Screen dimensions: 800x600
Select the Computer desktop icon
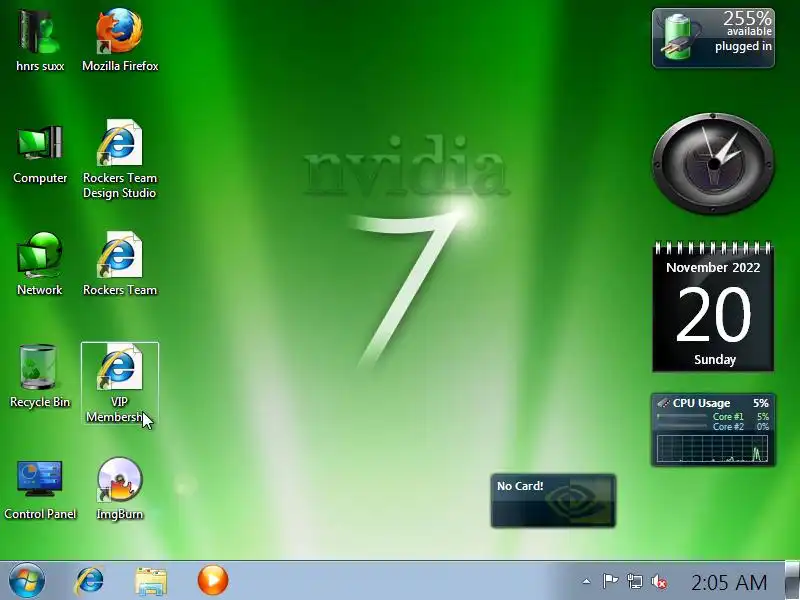click(x=40, y=153)
